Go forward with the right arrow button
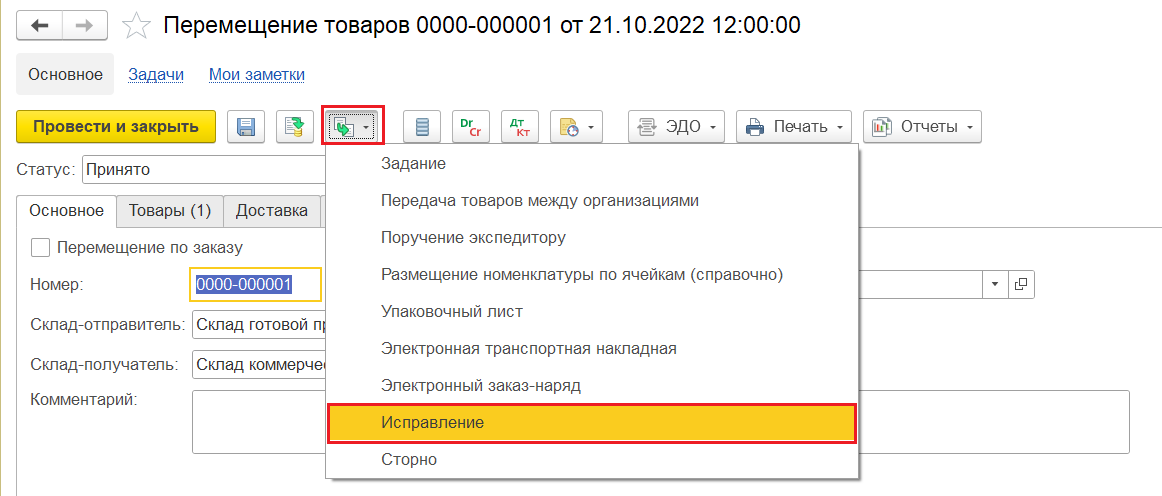This screenshot has width=1162, height=496. tap(84, 25)
